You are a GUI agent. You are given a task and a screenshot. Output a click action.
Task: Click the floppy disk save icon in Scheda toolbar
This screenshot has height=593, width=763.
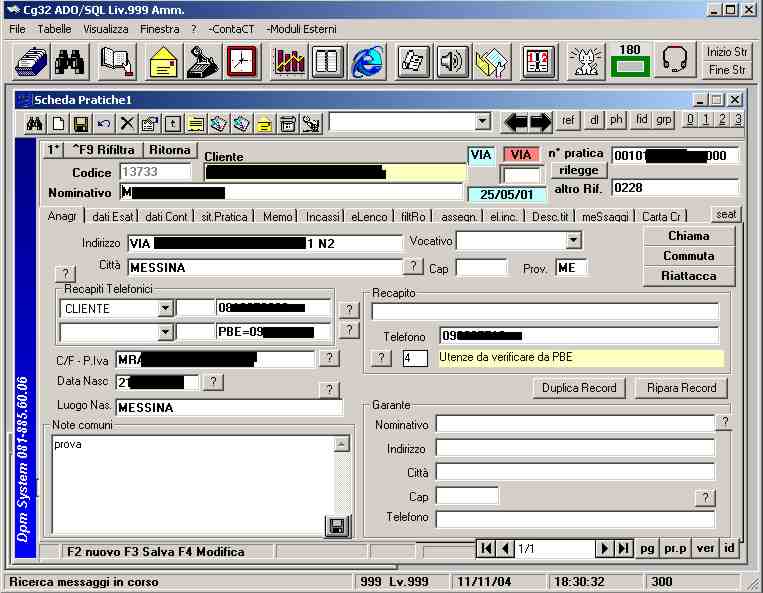click(x=80, y=123)
